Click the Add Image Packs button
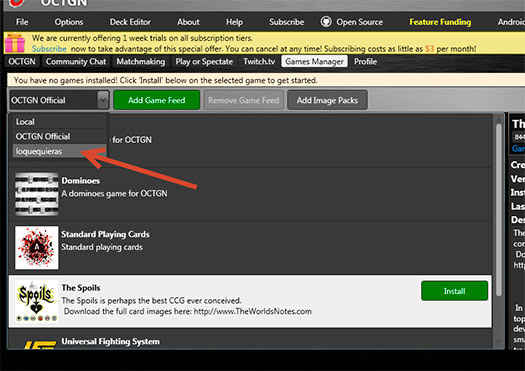The image size is (525, 371). click(x=327, y=100)
